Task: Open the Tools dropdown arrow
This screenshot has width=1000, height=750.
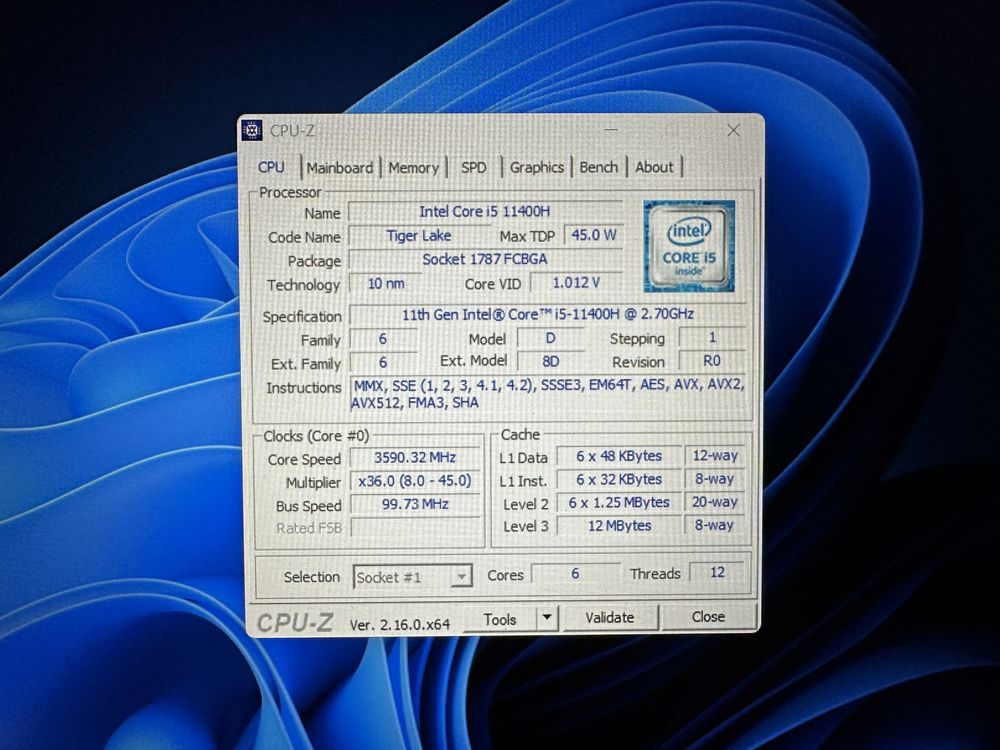Action: click(547, 618)
